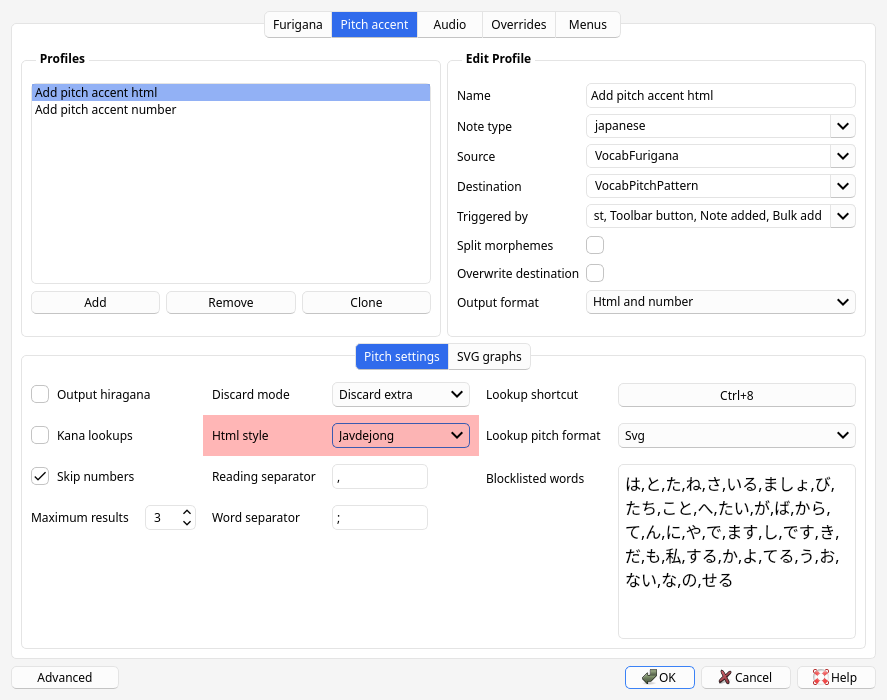887x700 pixels.
Task: Expand the Triggered by dropdown
Action: 841,216
